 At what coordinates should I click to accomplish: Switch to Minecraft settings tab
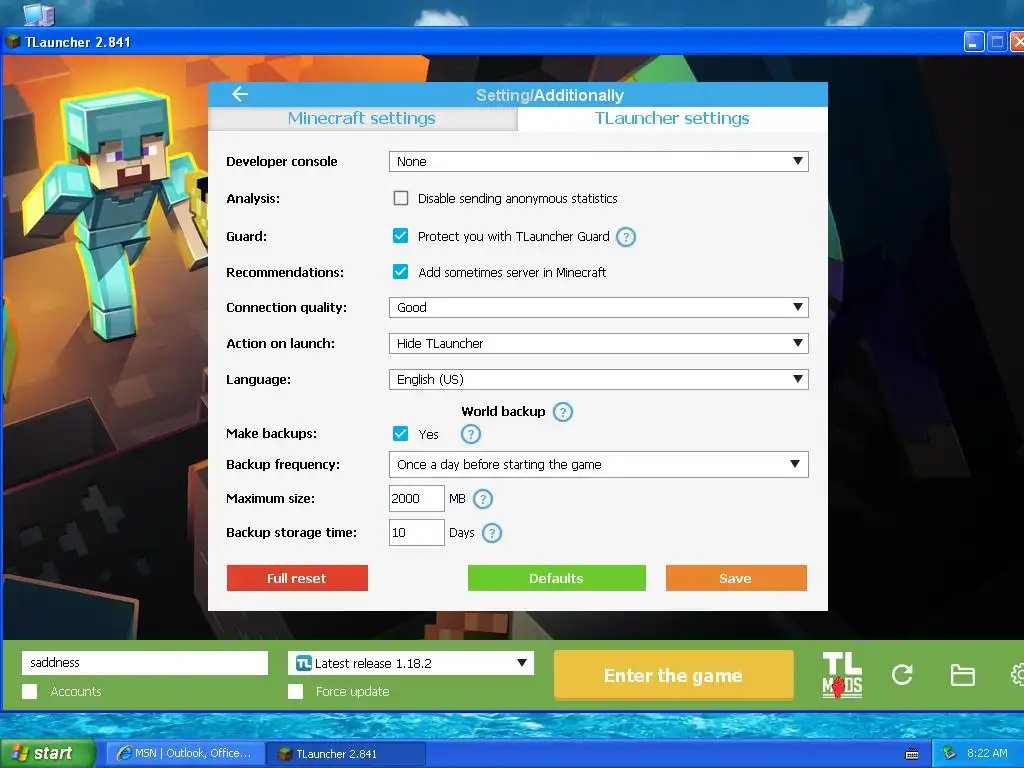click(x=362, y=118)
